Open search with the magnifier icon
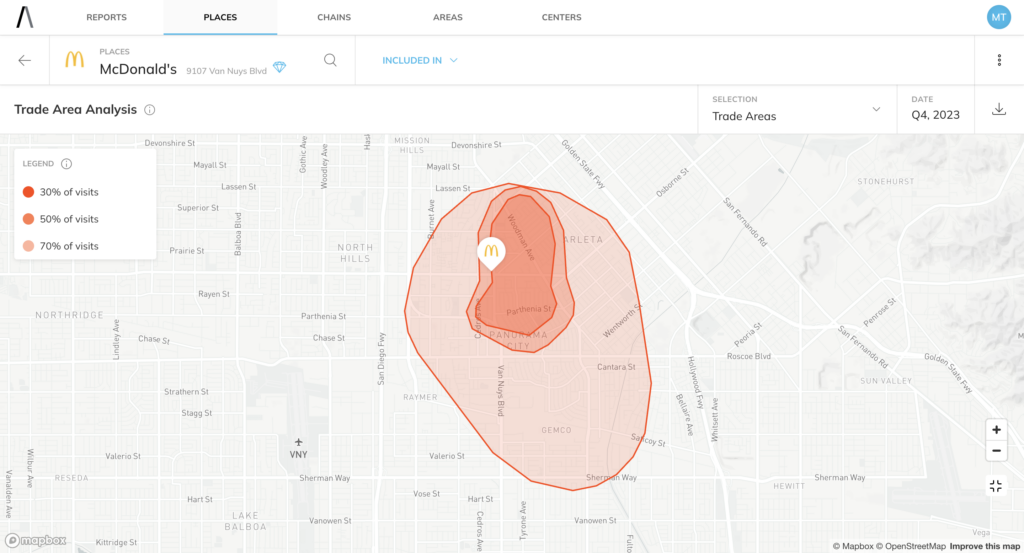The image size is (1024, 553). pos(330,60)
